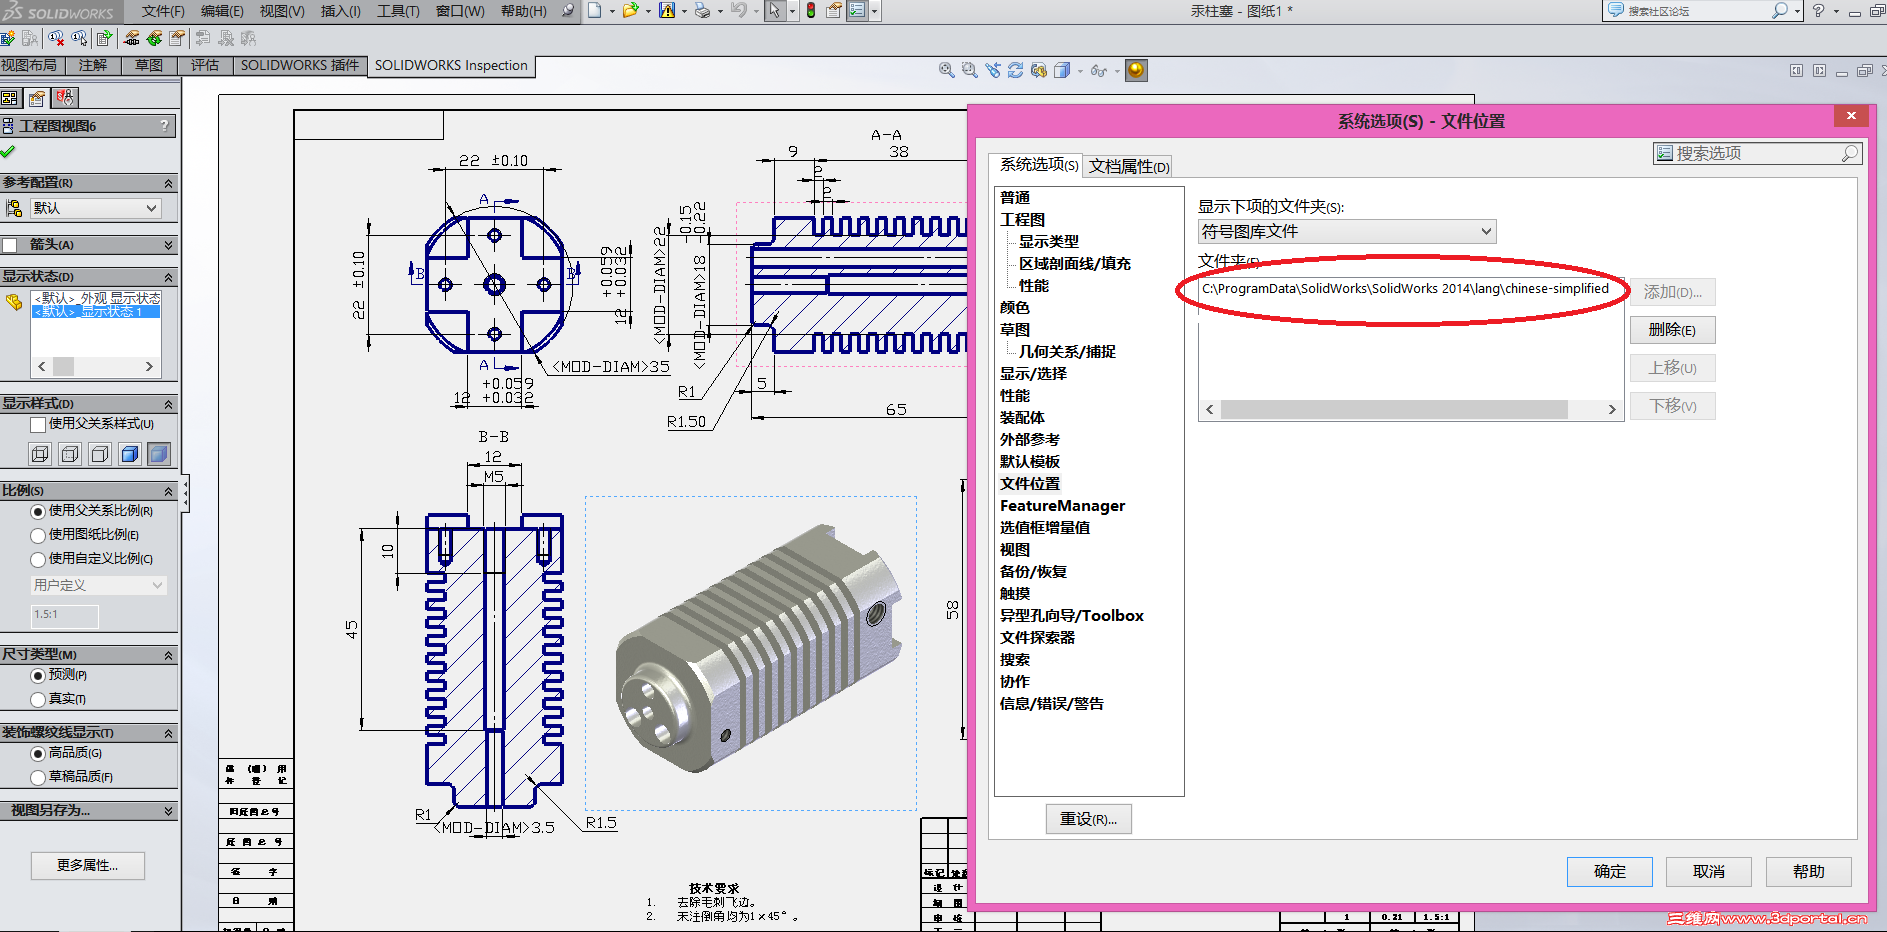Click the 取消 button in options dialog
The width and height of the screenshot is (1887, 932).
(x=1709, y=872)
